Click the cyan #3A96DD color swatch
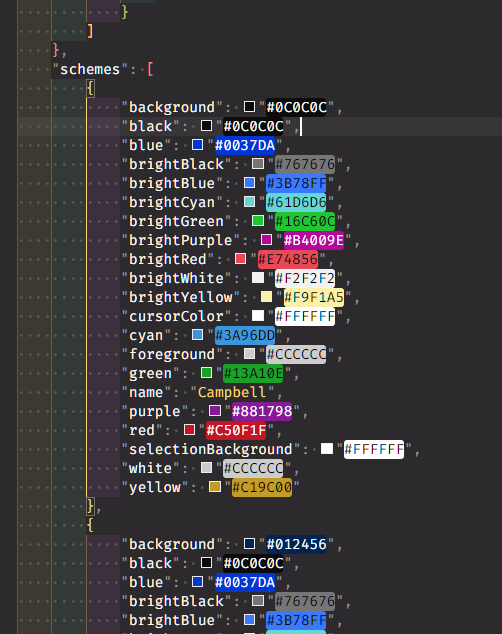Screen dimensions: 502x634 click(198, 335)
